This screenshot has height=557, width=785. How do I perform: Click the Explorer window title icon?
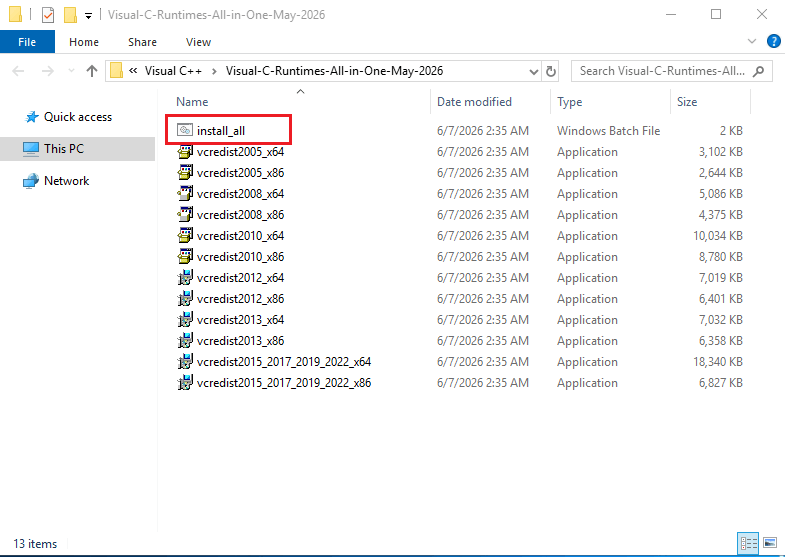pyautogui.click(x=16, y=15)
